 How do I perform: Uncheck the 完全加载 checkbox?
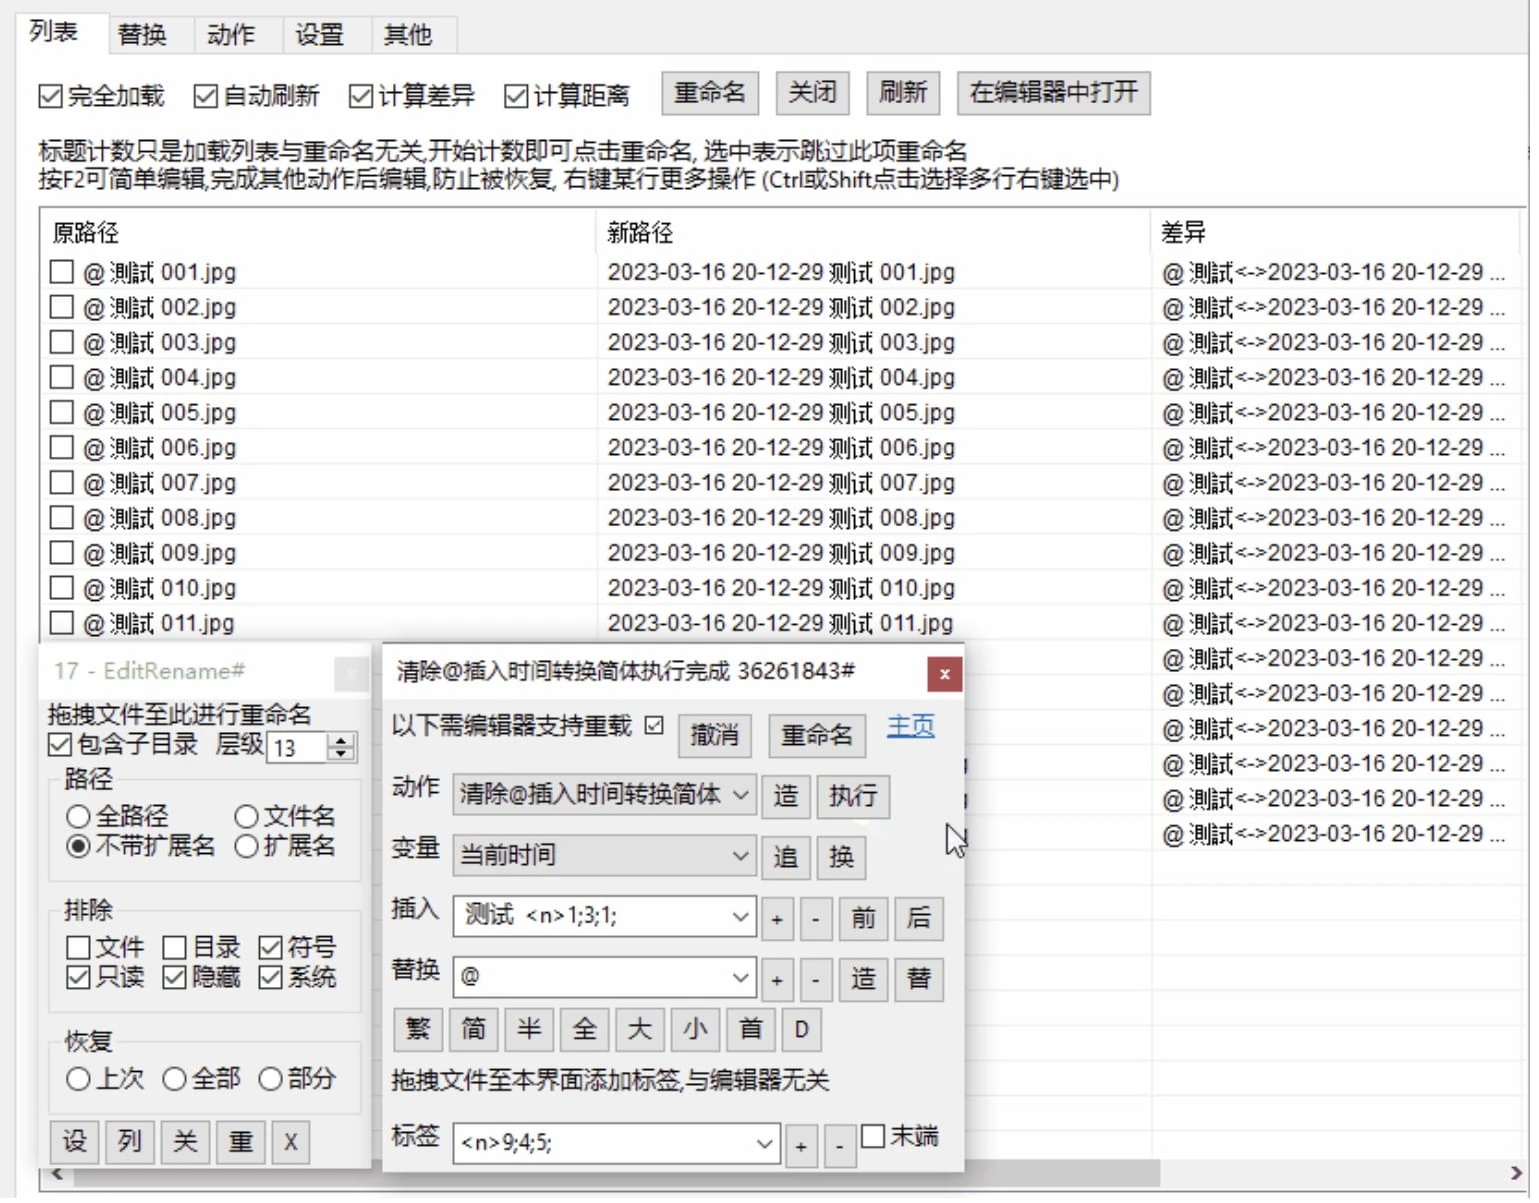[50, 95]
